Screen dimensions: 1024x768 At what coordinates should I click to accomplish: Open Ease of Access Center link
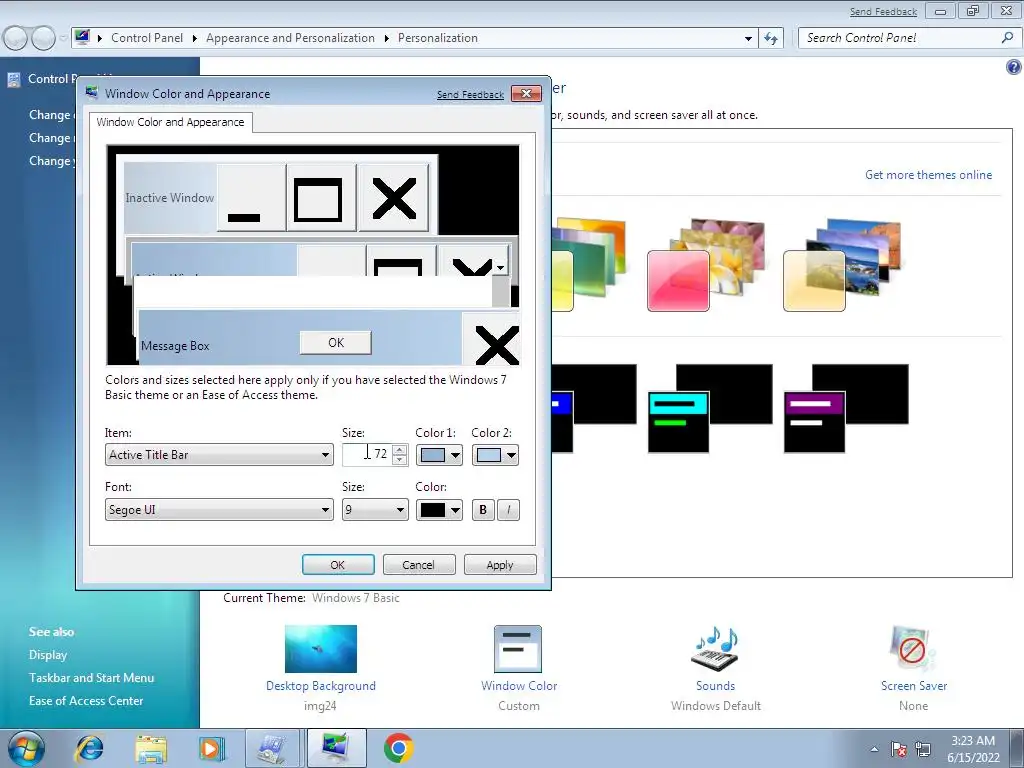click(x=86, y=701)
